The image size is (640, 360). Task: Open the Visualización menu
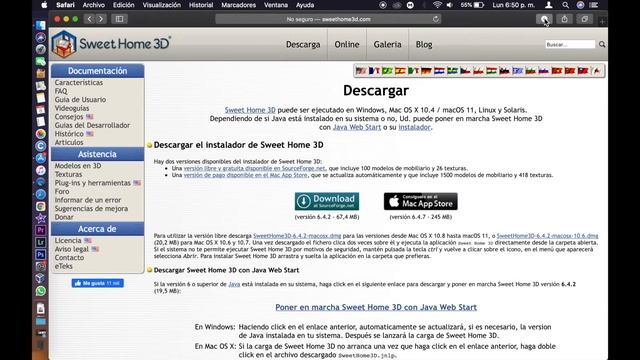click(x=162, y=5)
